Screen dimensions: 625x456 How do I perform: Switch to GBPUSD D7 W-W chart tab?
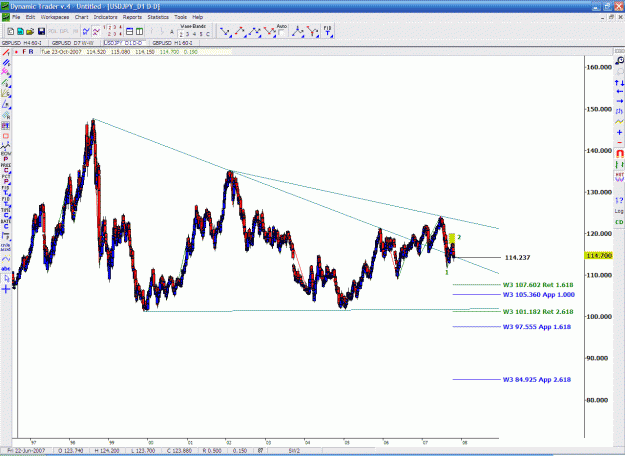[x=73, y=43]
